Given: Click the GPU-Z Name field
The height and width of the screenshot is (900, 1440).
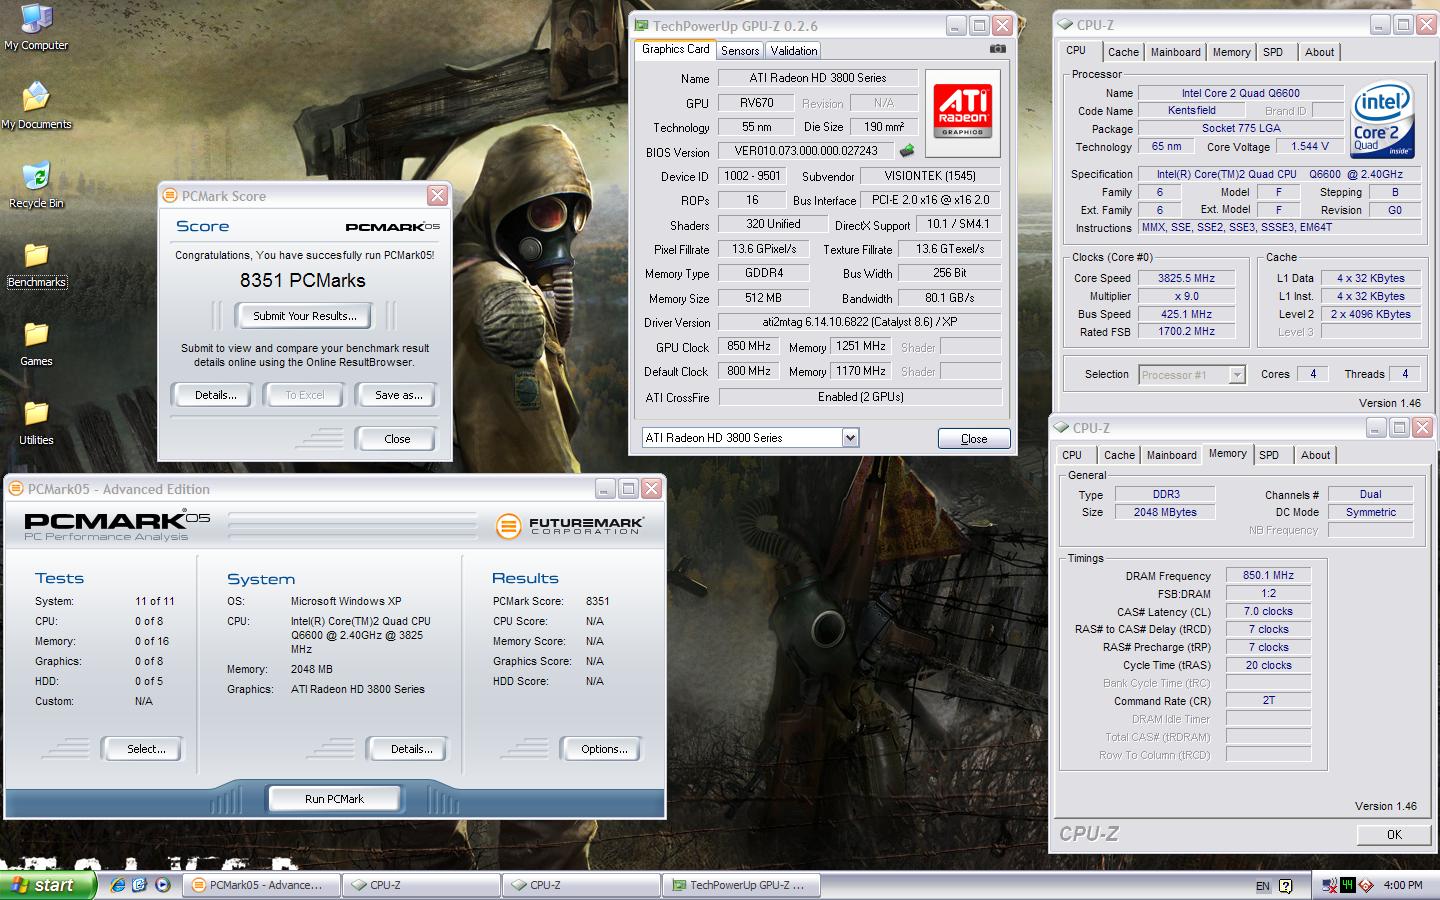Looking at the screenshot, I should point(818,78).
